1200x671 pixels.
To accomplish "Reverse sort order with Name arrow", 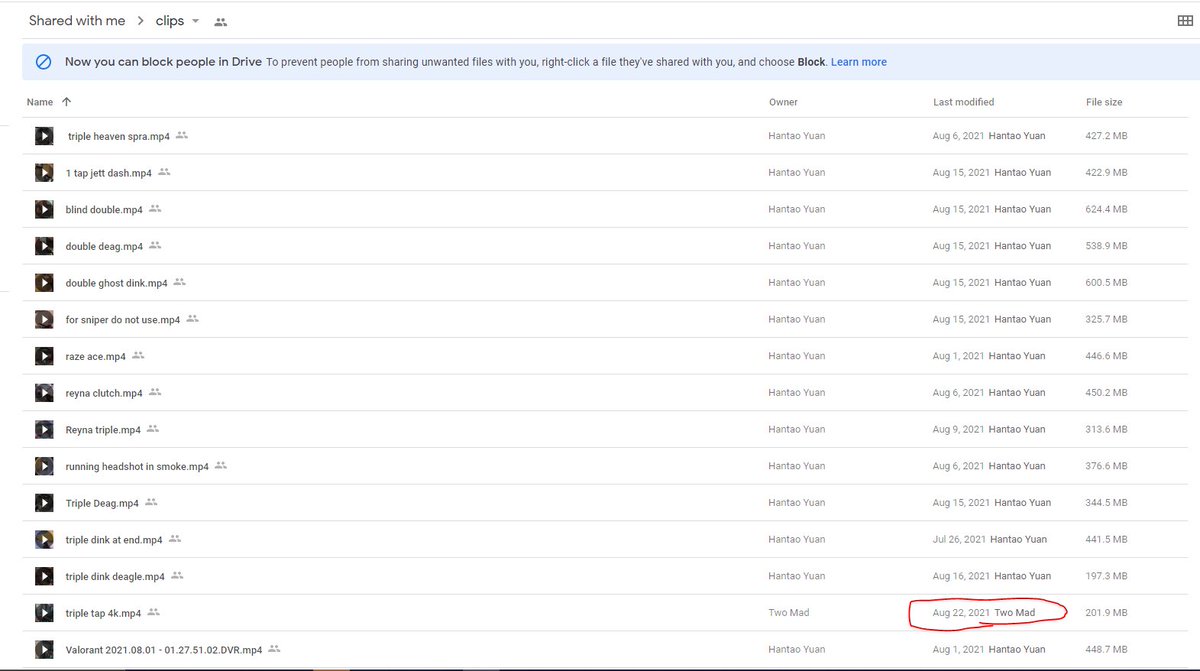I will pyautogui.click(x=67, y=102).
